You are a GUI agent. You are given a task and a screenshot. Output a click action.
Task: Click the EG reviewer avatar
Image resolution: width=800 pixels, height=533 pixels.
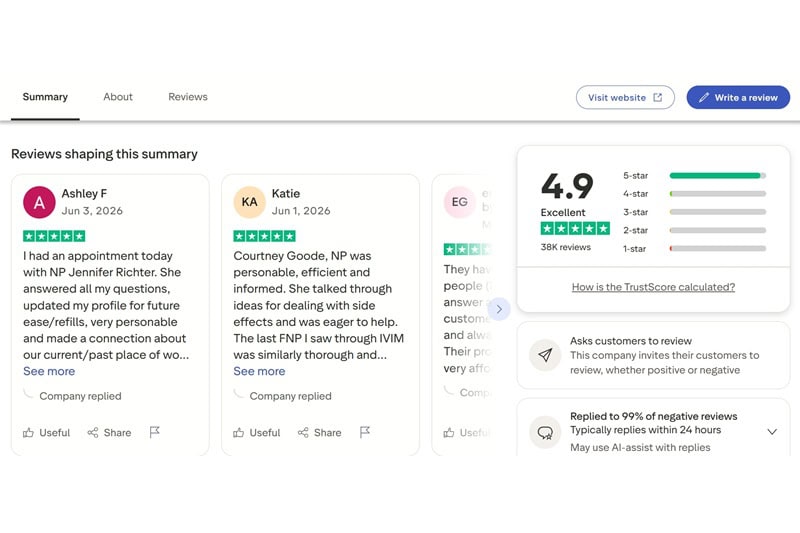tap(460, 202)
